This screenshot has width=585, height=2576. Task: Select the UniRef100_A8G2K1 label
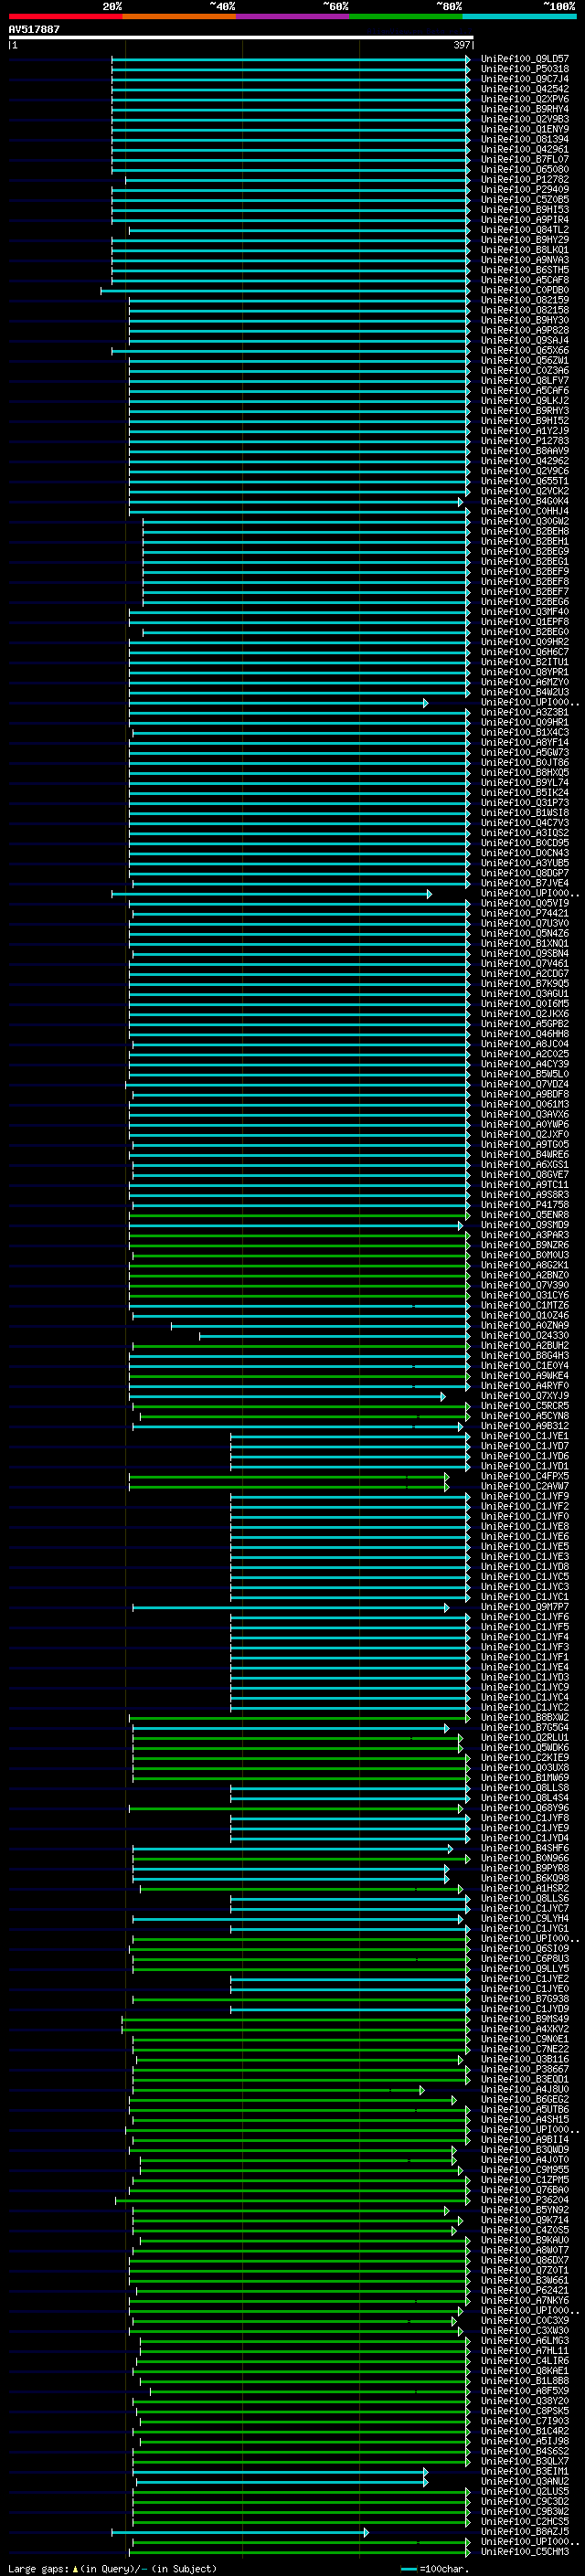524,1265
